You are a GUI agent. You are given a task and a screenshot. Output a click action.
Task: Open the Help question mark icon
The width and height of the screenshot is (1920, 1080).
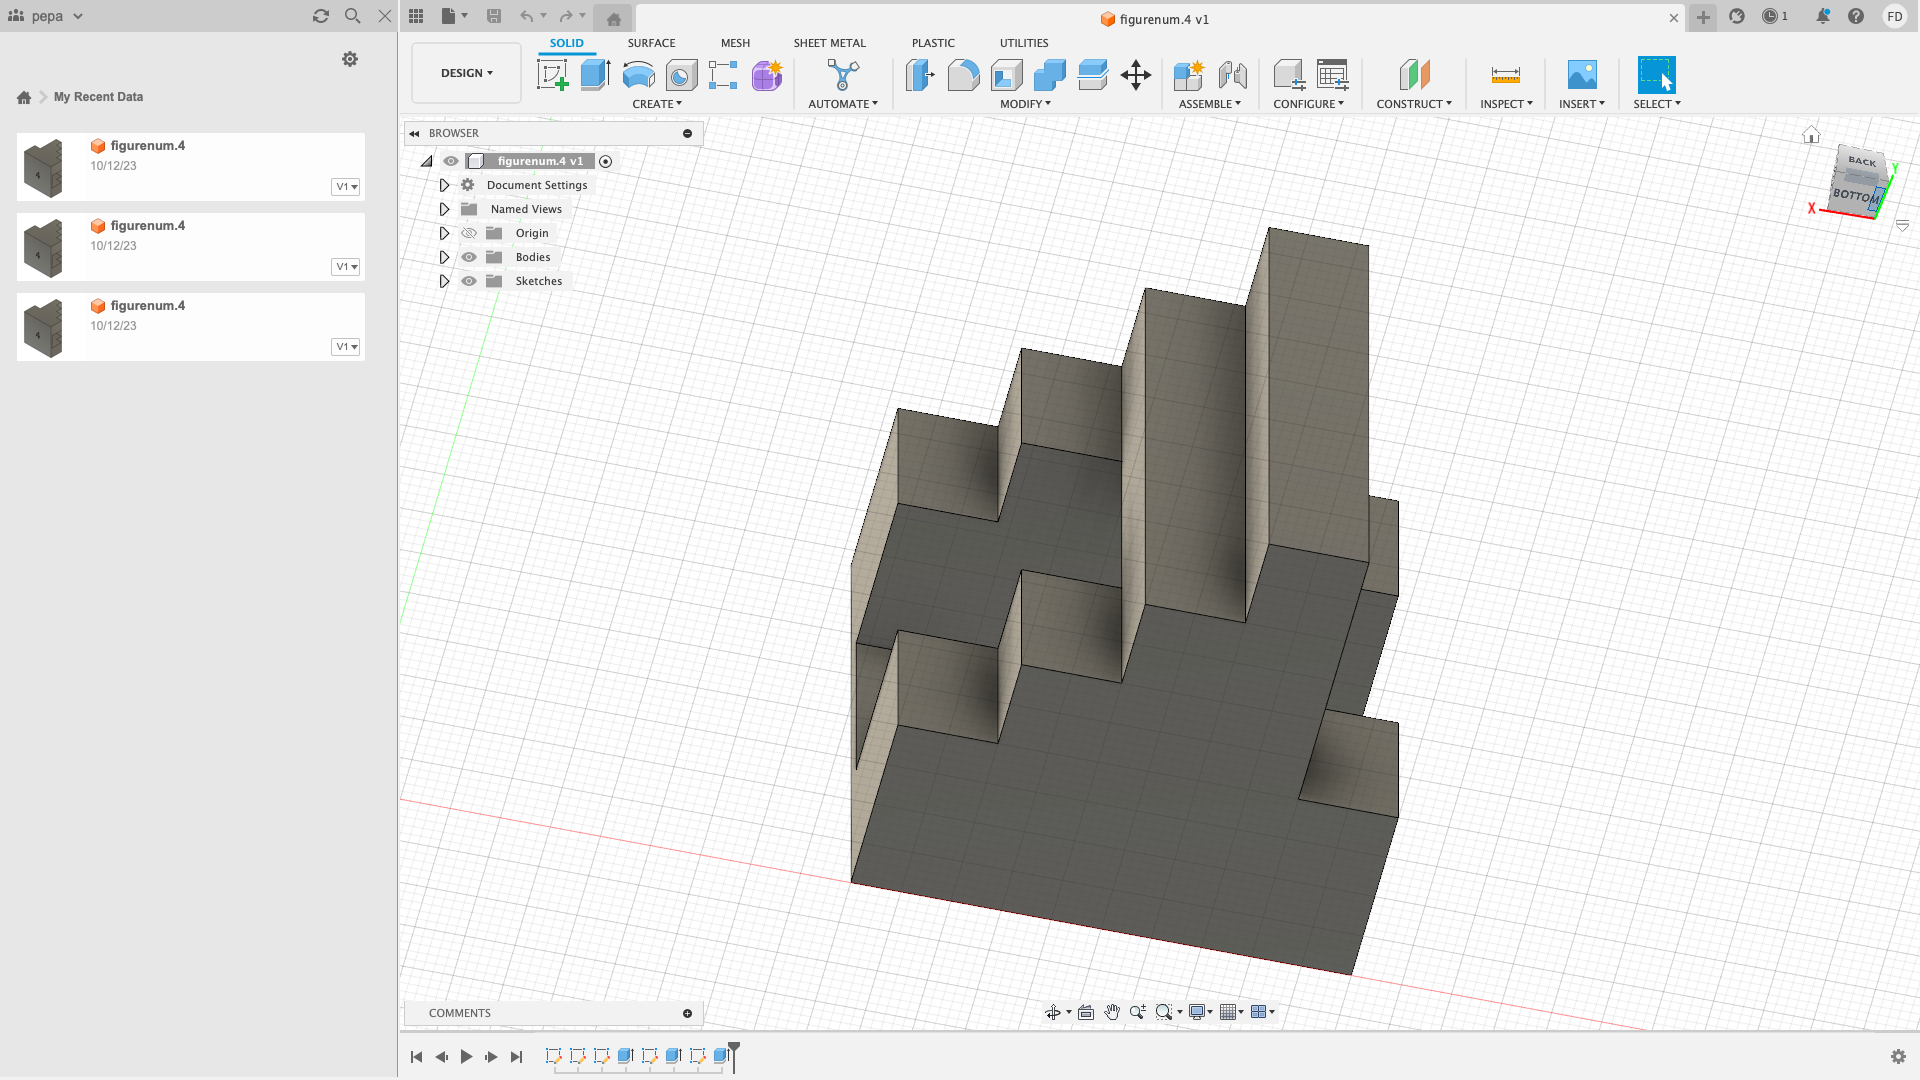click(1856, 16)
